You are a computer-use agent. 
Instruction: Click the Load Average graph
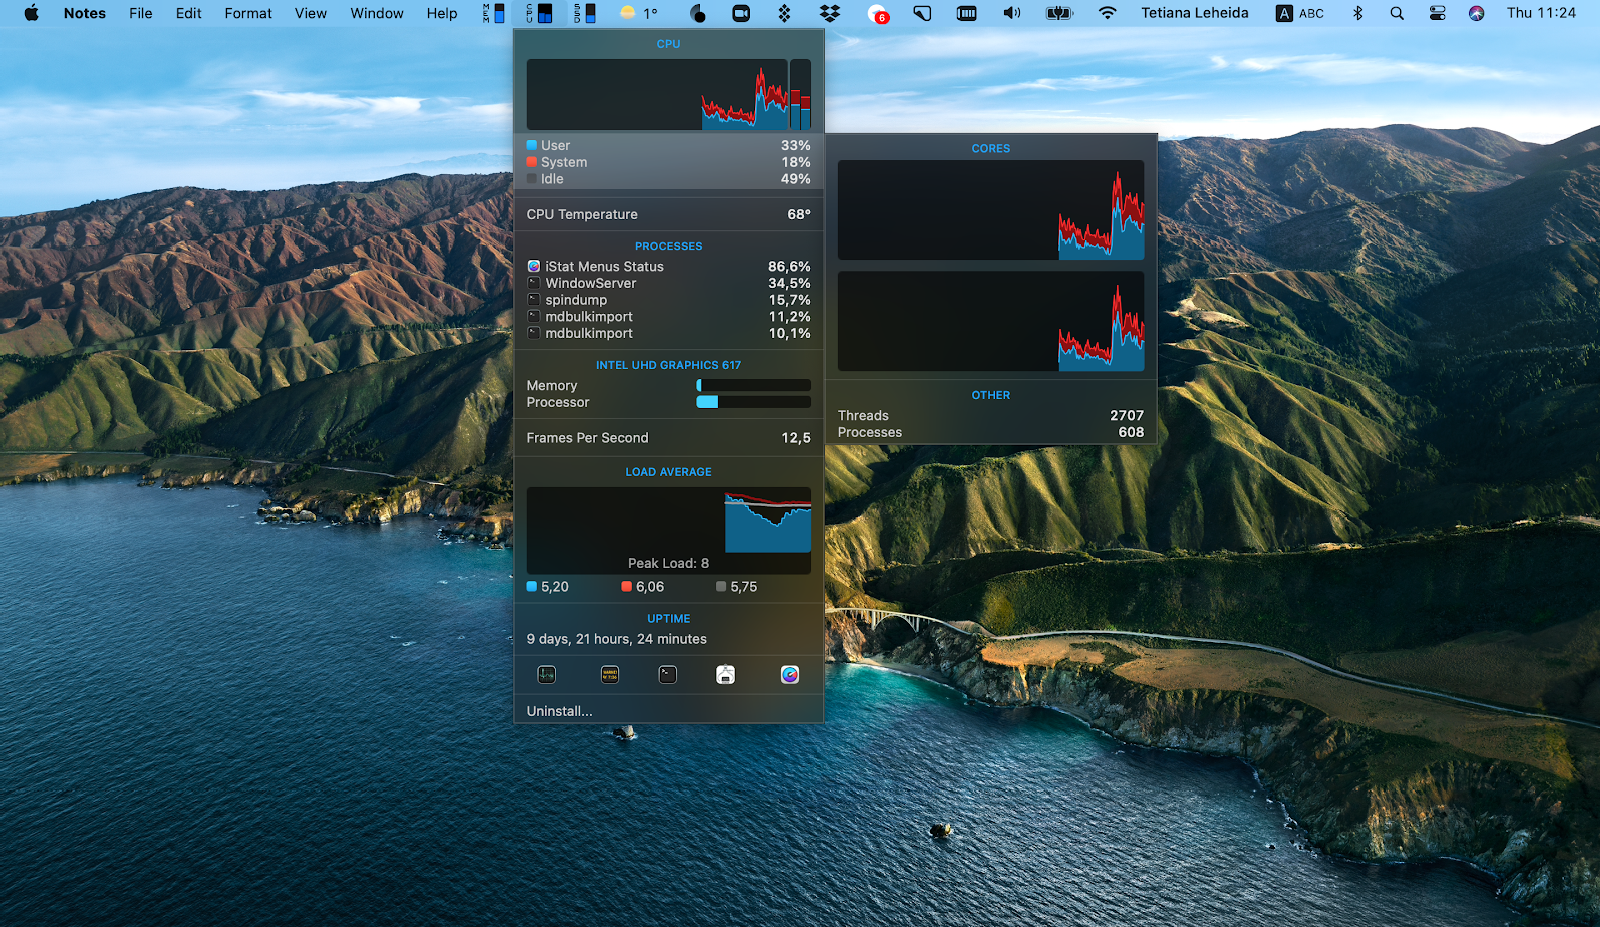(x=669, y=530)
